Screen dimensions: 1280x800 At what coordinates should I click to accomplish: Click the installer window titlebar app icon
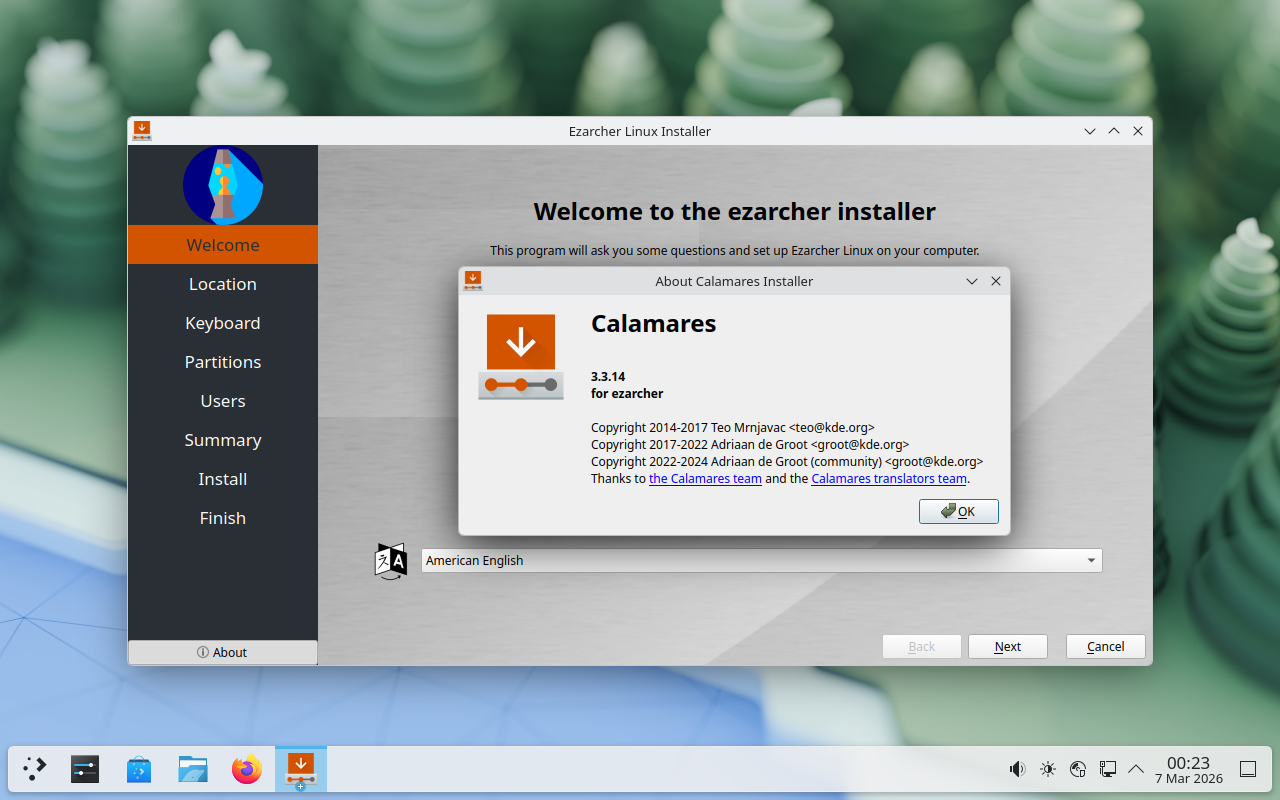(142, 131)
